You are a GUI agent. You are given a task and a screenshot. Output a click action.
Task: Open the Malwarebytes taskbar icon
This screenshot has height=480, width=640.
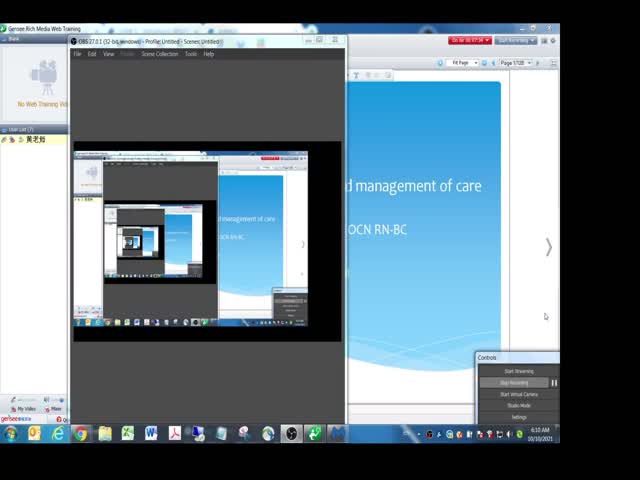337,433
